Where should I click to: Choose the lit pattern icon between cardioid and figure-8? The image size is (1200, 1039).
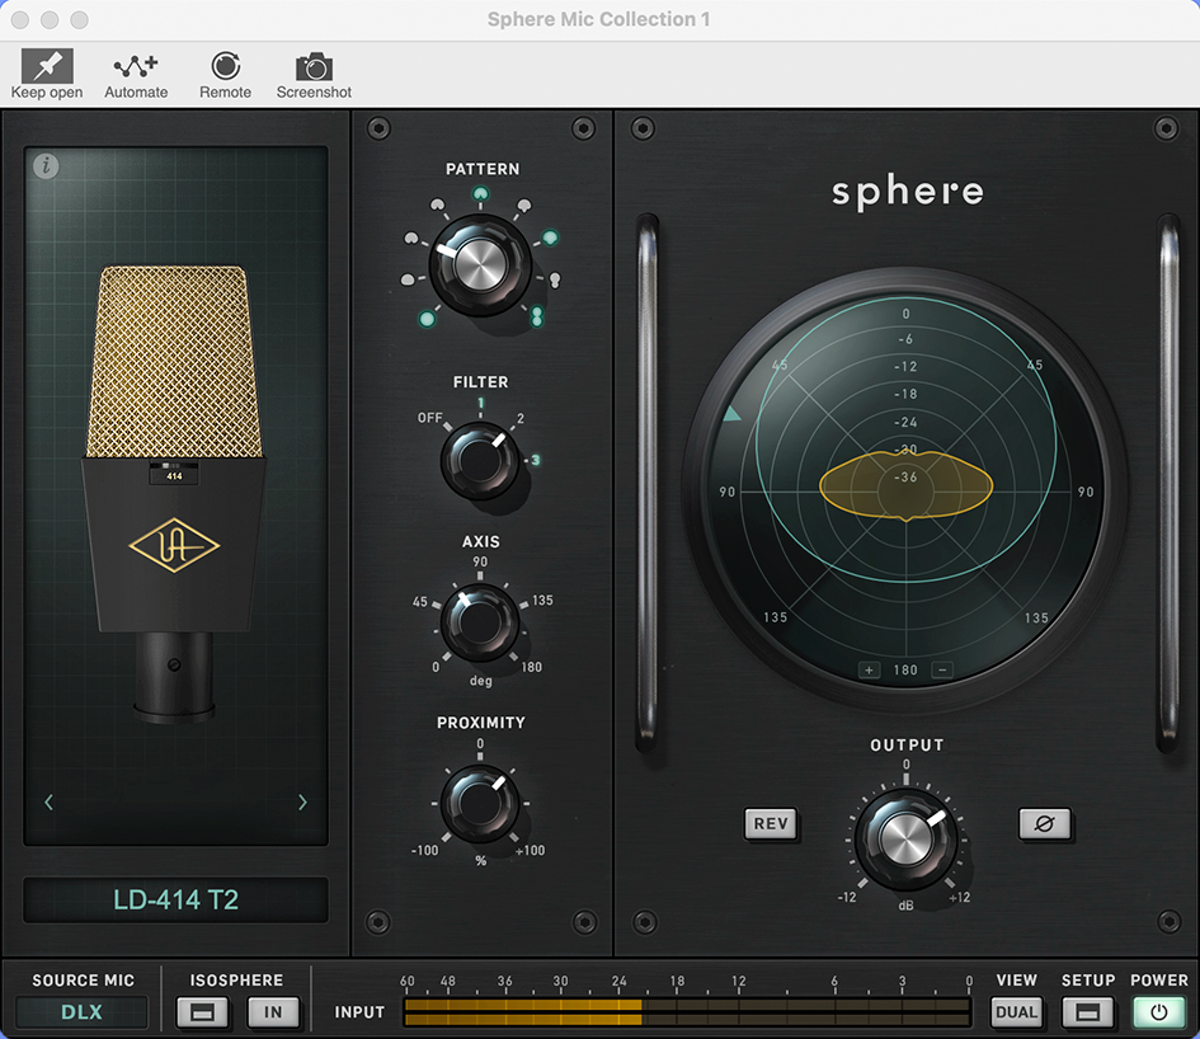[550, 238]
